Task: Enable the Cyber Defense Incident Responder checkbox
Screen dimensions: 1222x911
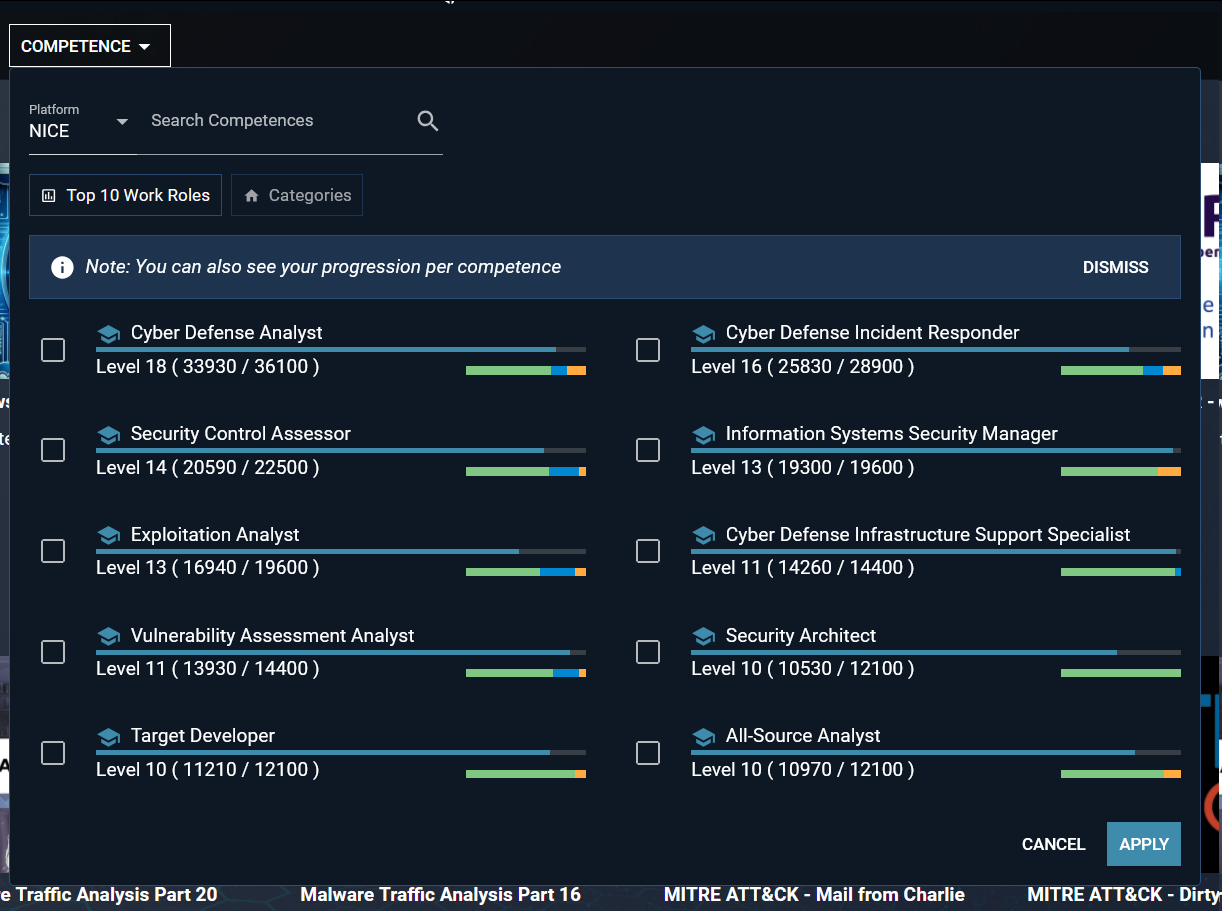Action: (648, 350)
